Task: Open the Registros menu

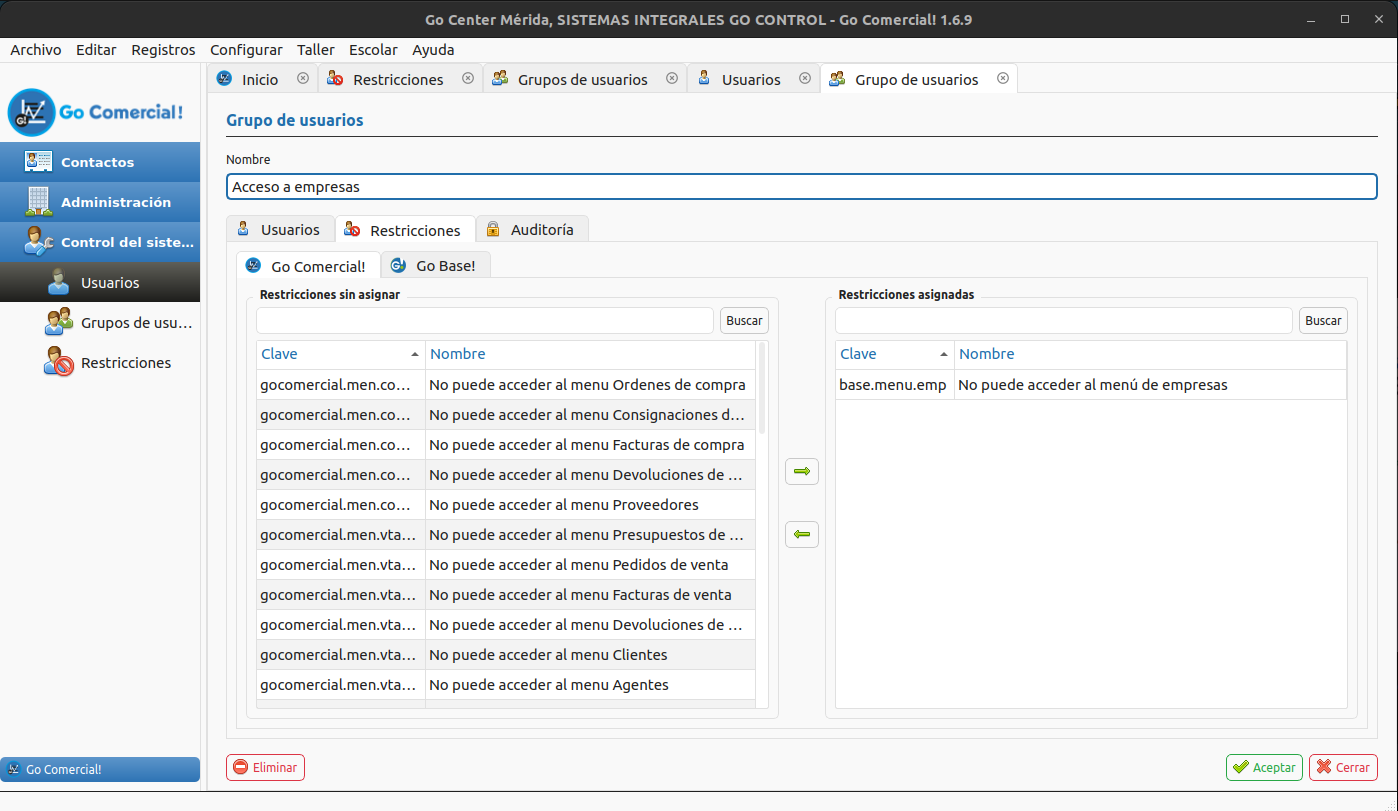Action: pos(163,49)
